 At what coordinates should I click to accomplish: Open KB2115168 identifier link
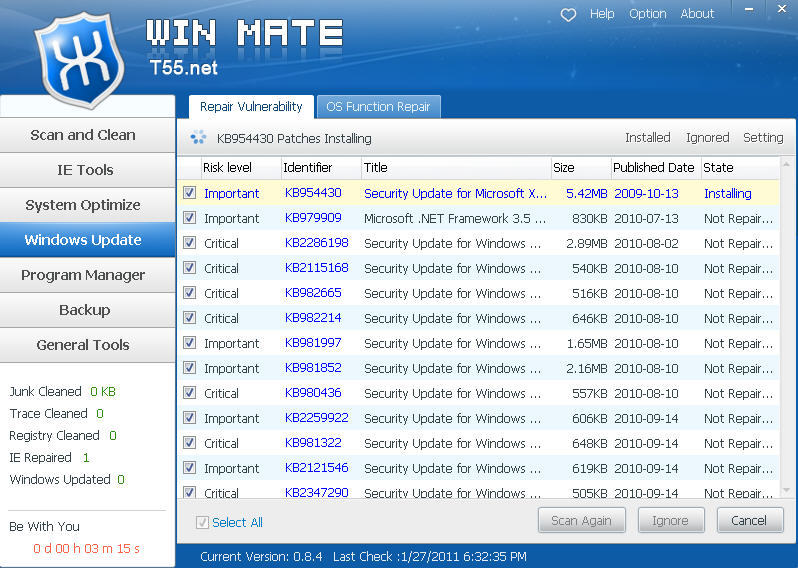point(317,268)
